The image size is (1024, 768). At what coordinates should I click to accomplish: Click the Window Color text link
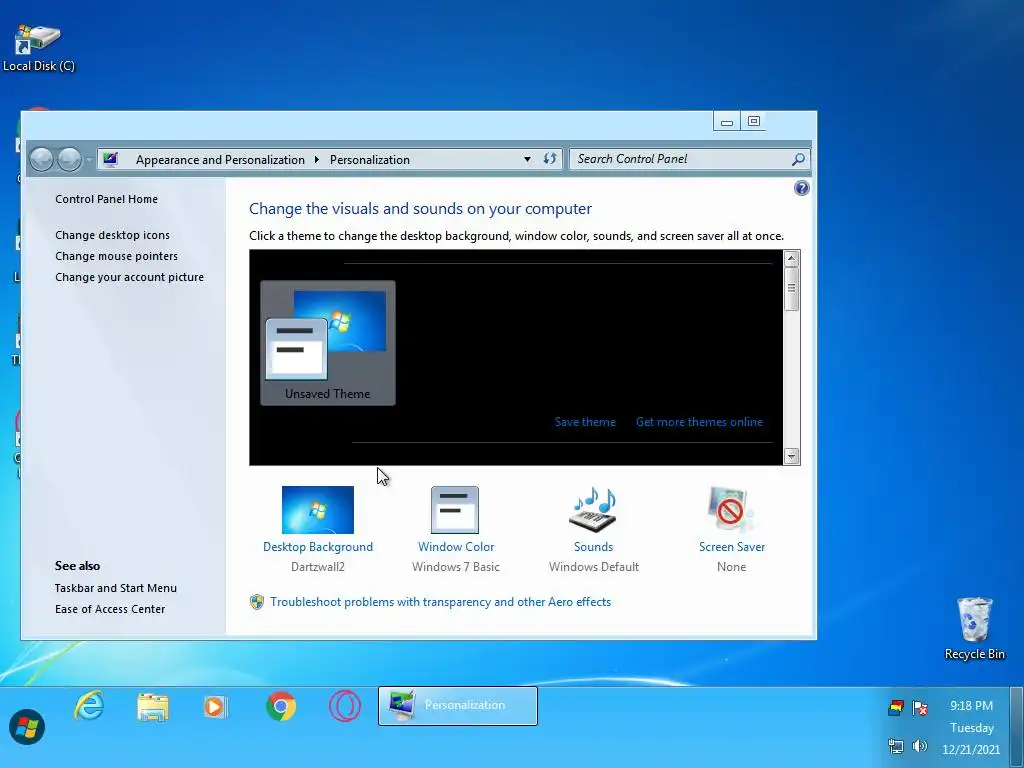tap(456, 547)
